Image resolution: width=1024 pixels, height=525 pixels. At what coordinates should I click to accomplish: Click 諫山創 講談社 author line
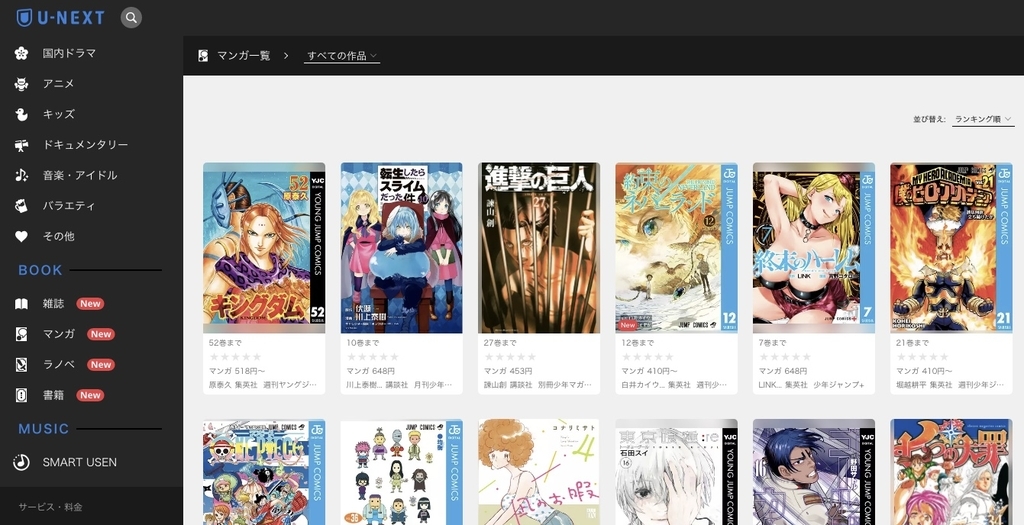[538, 385]
